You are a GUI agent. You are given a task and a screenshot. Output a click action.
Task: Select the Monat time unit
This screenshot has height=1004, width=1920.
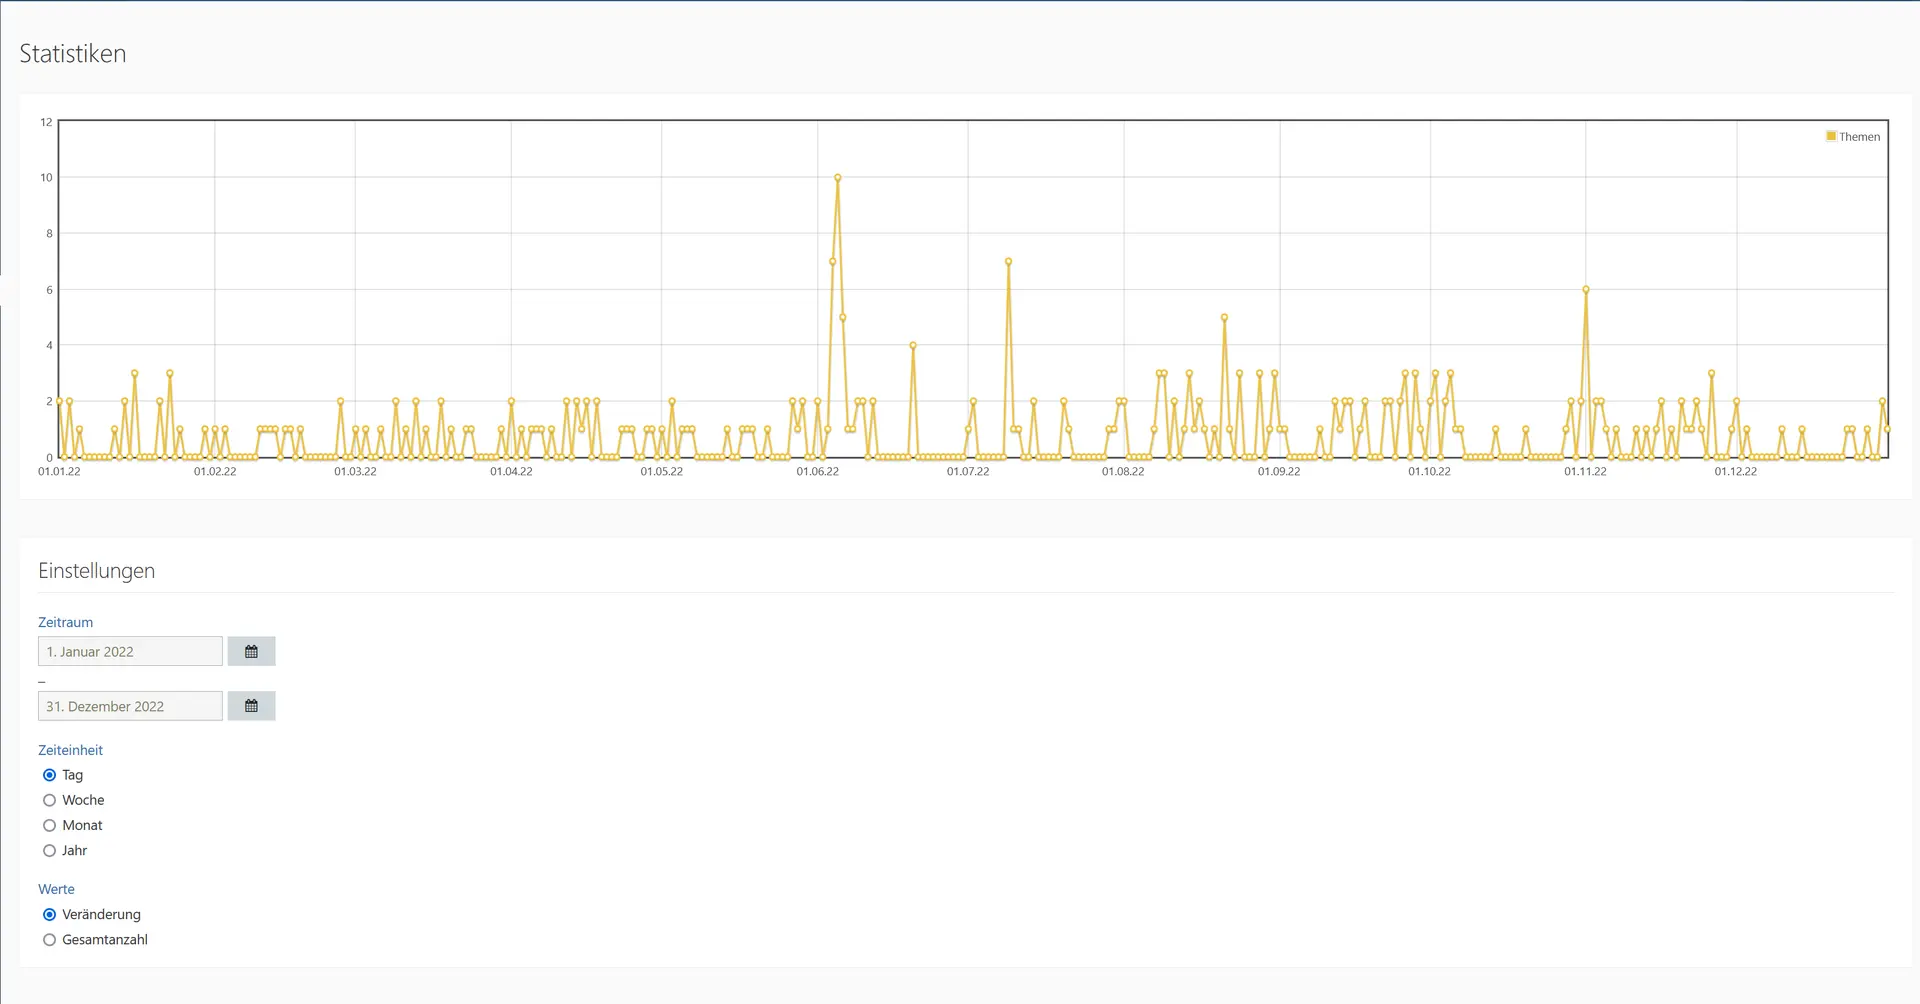(x=49, y=825)
